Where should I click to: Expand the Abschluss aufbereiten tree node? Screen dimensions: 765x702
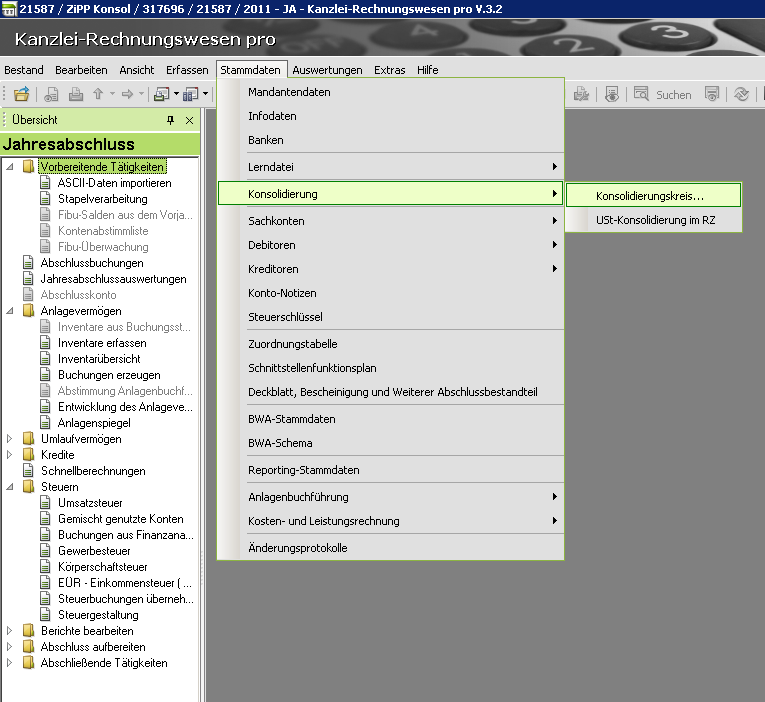coord(9,646)
